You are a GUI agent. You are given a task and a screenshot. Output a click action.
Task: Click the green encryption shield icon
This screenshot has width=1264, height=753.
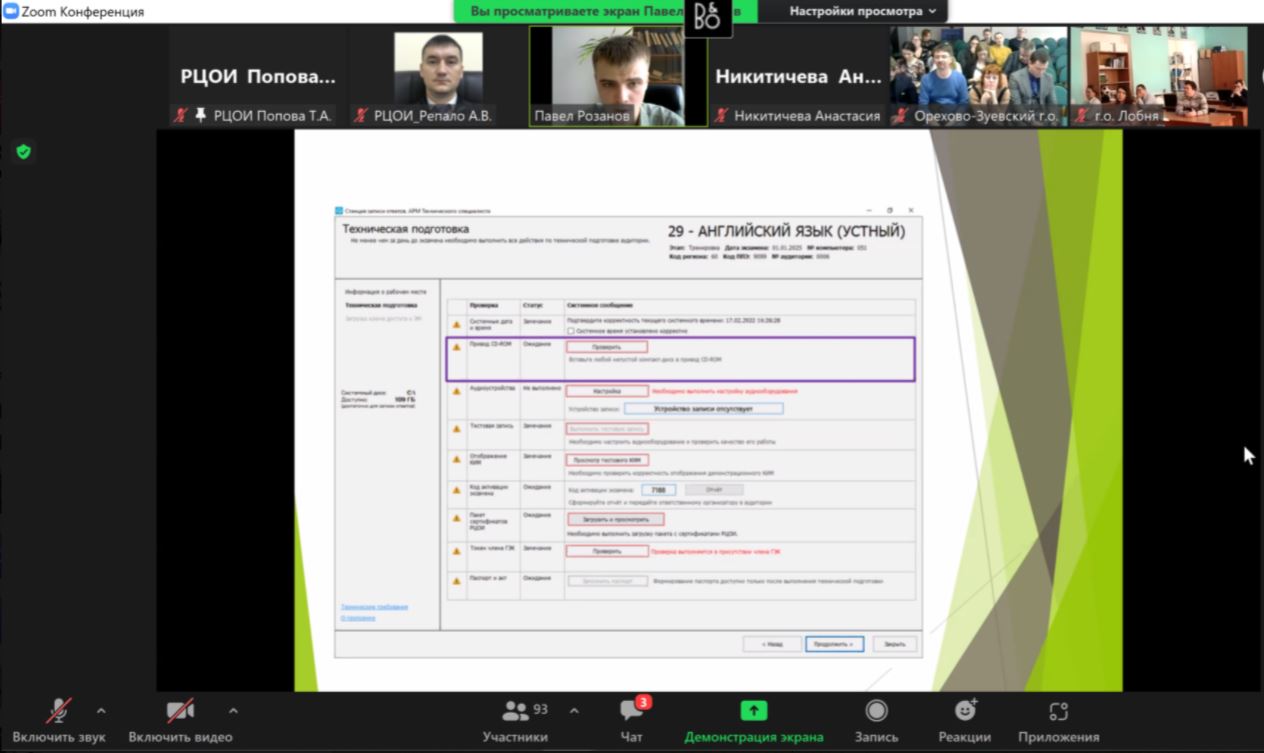(23, 152)
